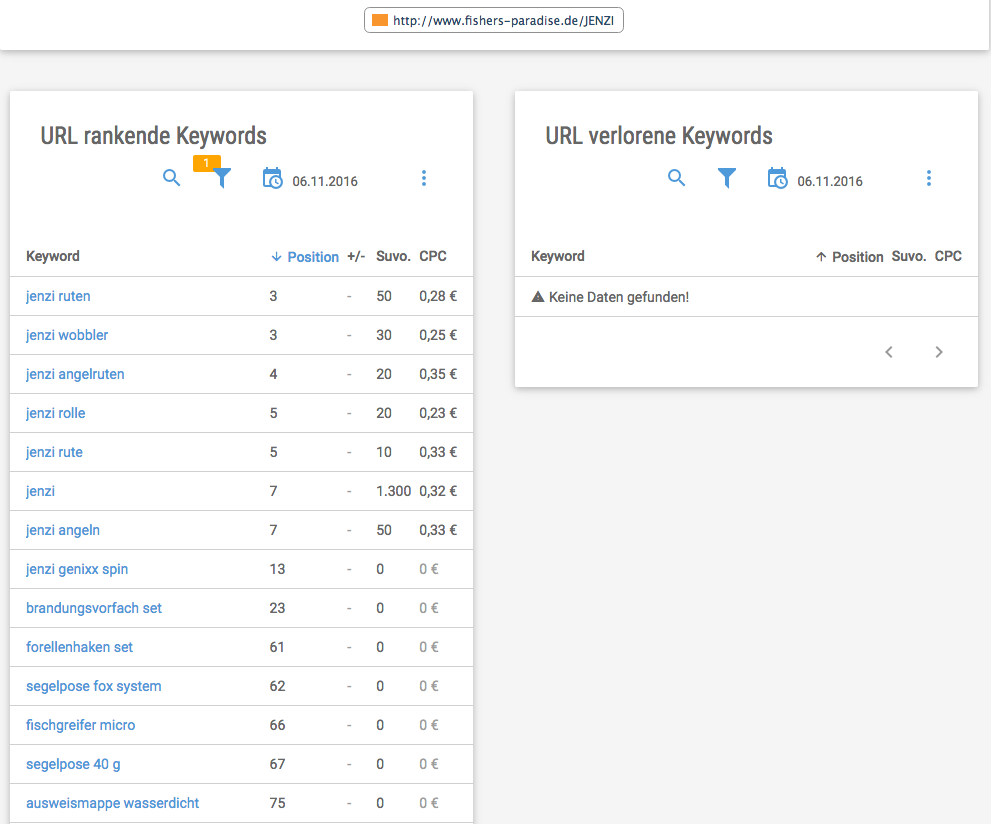Sort rankende Keywords by CPC column
This screenshot has height=824, width=991.
pyautogui.click(x=433, y=256)
